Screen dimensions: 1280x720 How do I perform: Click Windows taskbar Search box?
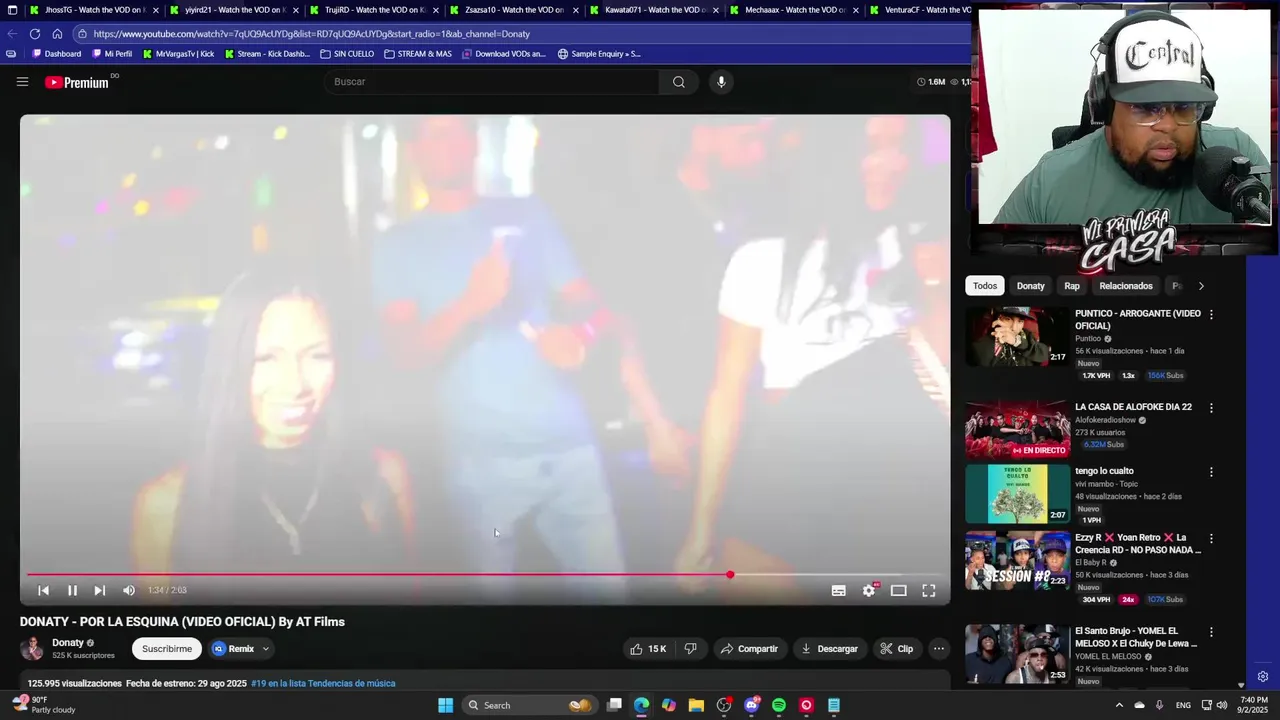coord(529,705)
